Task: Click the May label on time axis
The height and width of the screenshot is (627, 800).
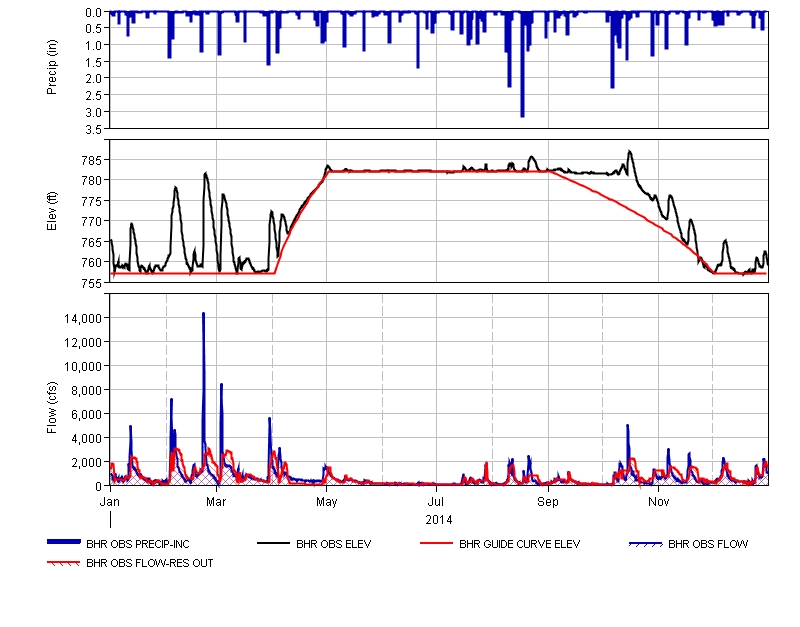Action: tap(327, 502)
